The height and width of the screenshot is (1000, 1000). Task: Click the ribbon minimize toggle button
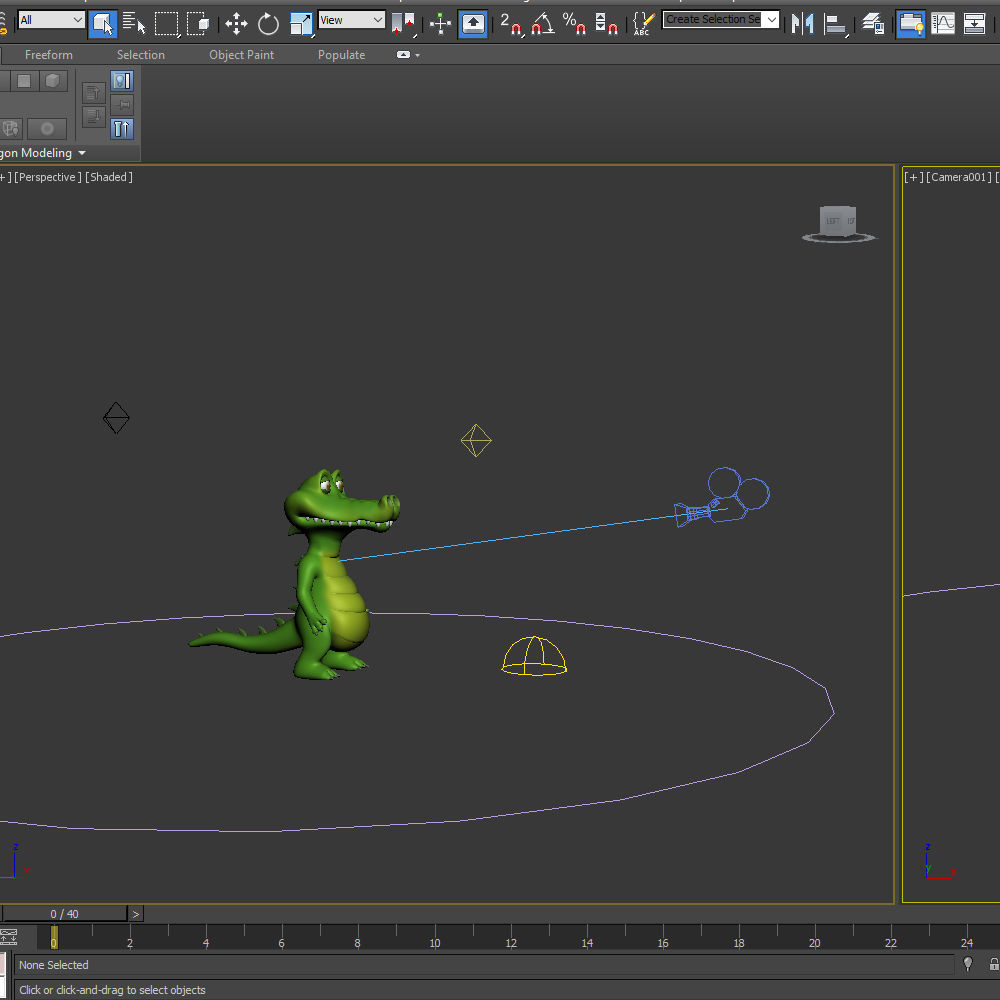[x=403, y=55]
